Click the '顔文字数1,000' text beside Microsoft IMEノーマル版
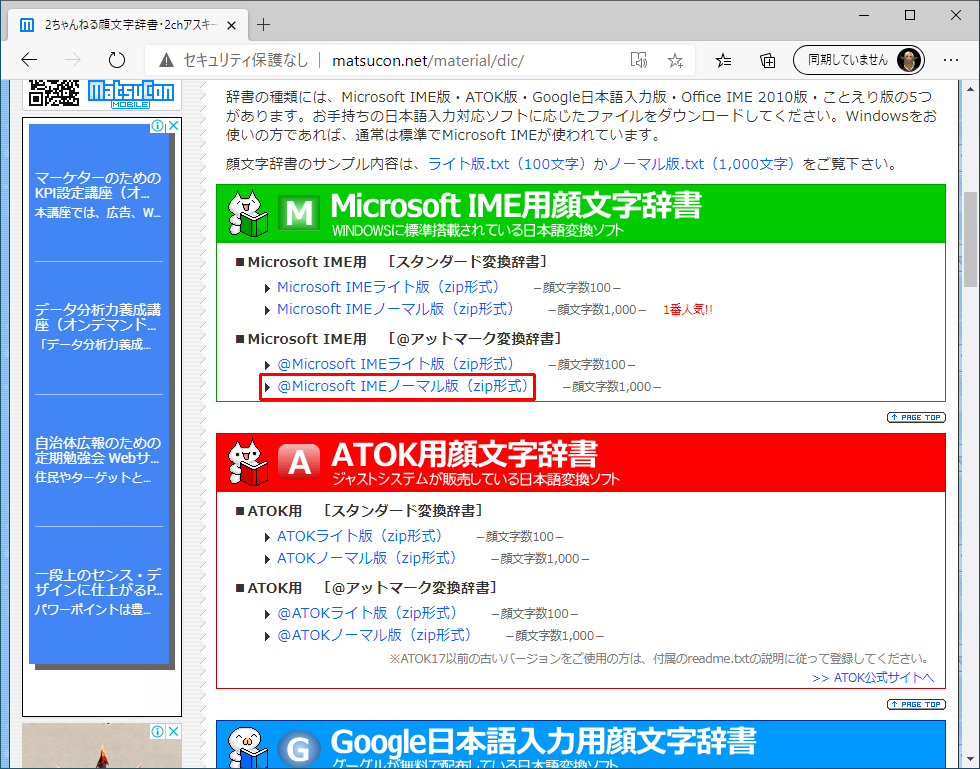Image resolution: width=980 pixels, height=769 pixels. [596, 309]
